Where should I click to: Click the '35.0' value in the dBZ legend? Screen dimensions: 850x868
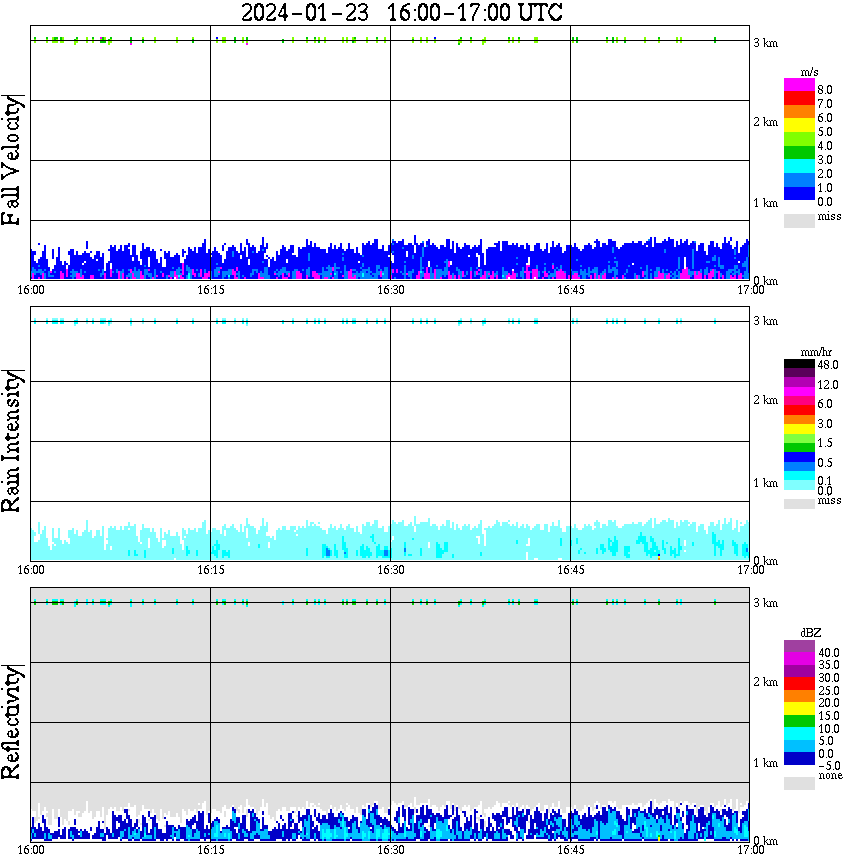829,665
